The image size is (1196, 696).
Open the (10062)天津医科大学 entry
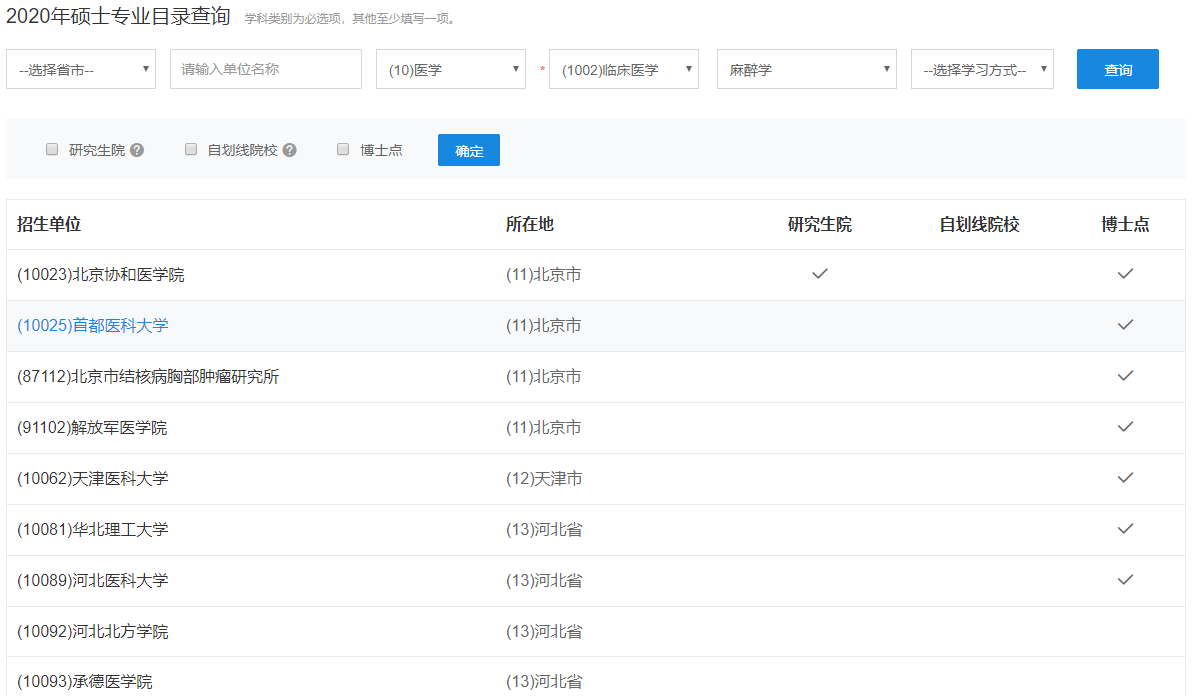tap(92, 478)
